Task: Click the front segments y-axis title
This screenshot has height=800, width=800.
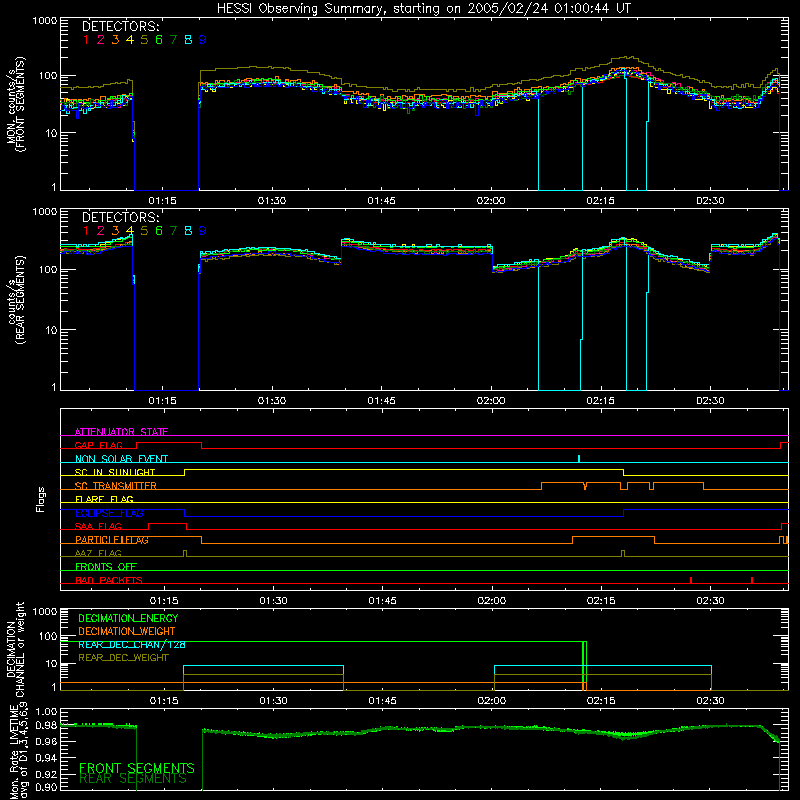Action: [x=15, y=105]
